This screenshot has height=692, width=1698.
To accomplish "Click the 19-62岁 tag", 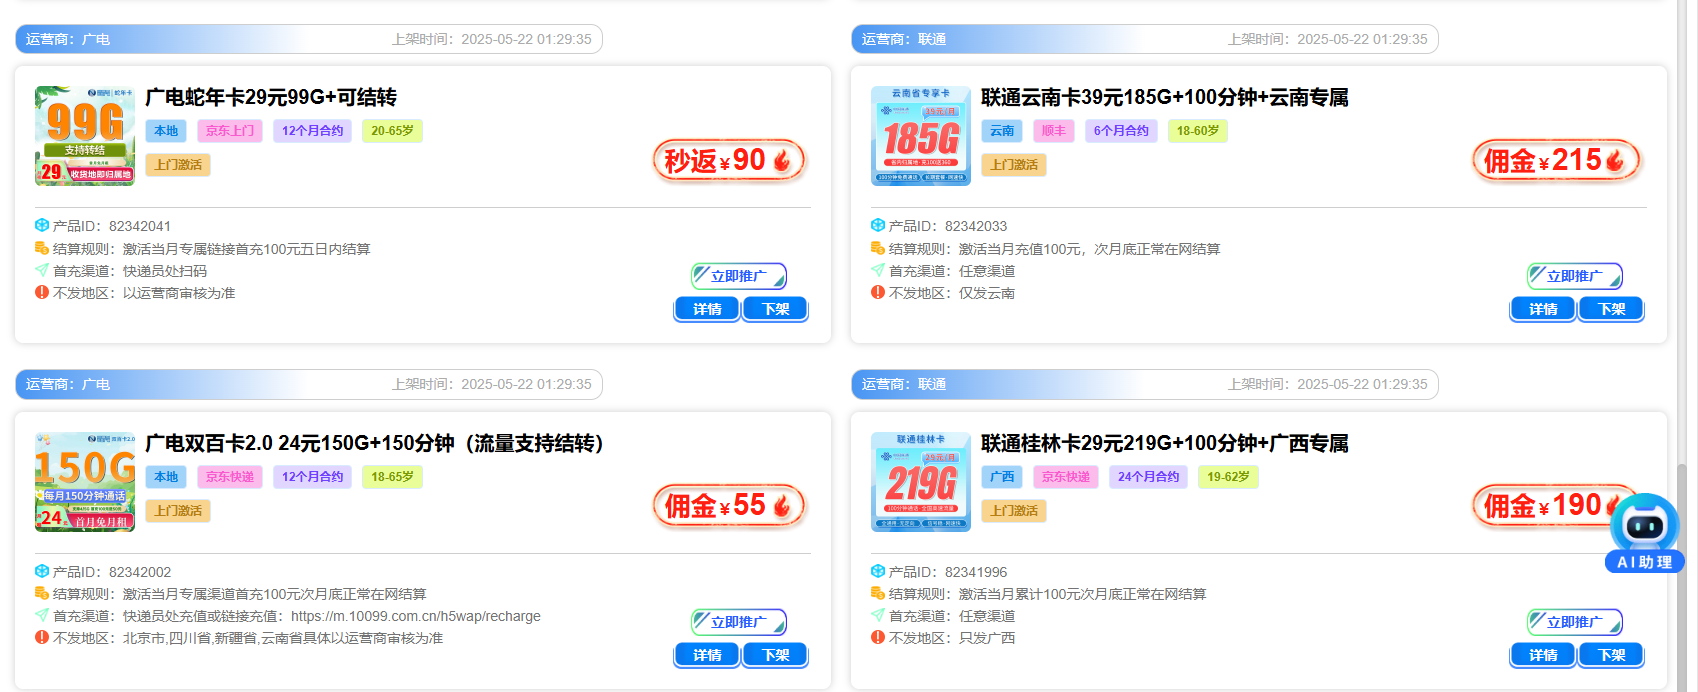I will coord(1228,477).
